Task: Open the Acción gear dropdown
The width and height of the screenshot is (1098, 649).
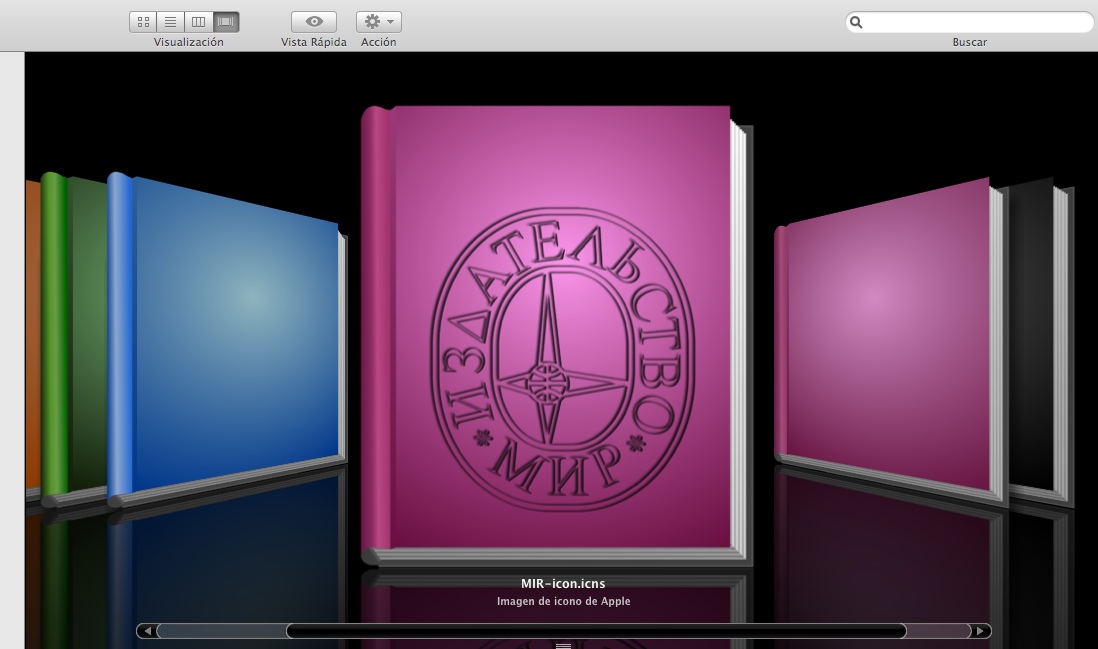Action: (x=379, y=22)
